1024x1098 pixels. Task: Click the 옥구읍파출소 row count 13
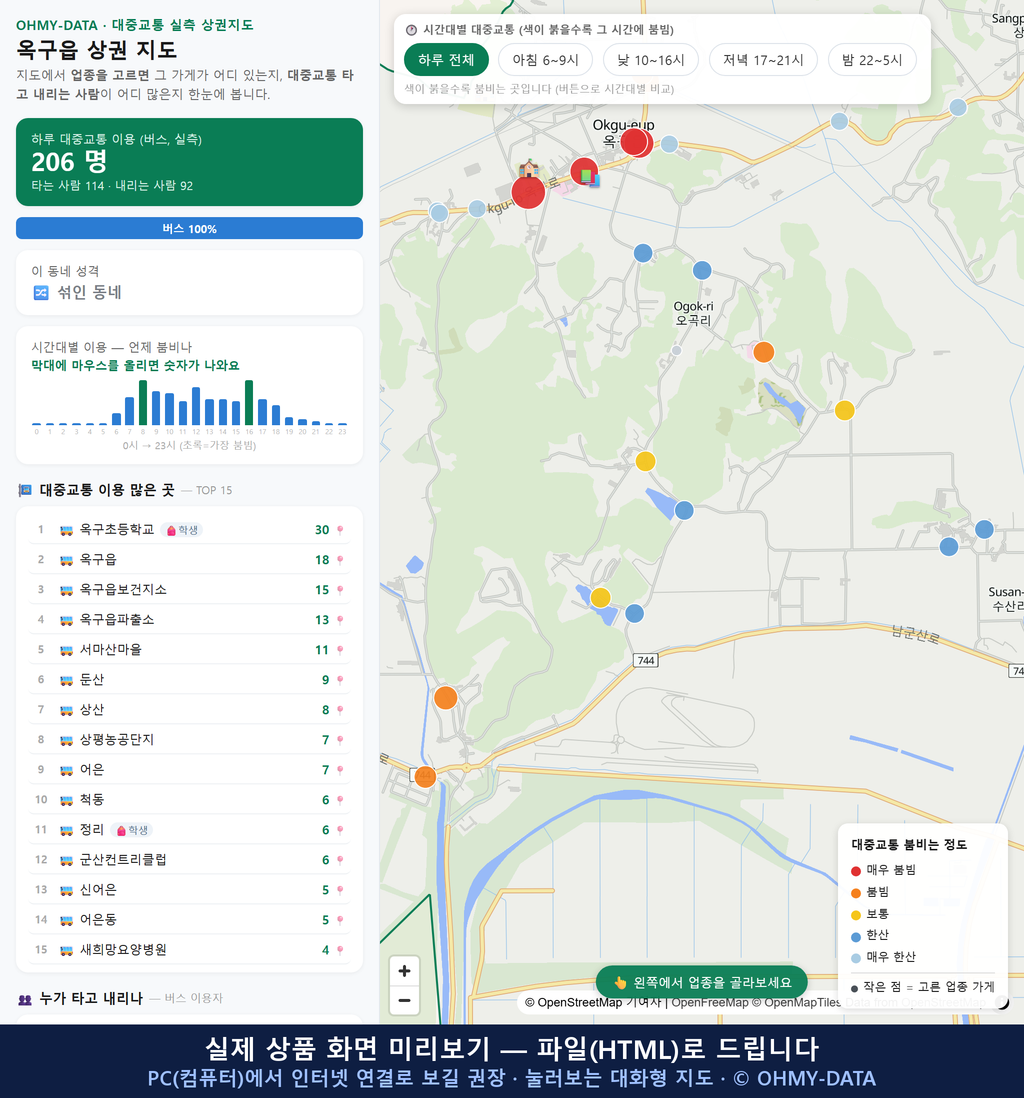point(322,620)
